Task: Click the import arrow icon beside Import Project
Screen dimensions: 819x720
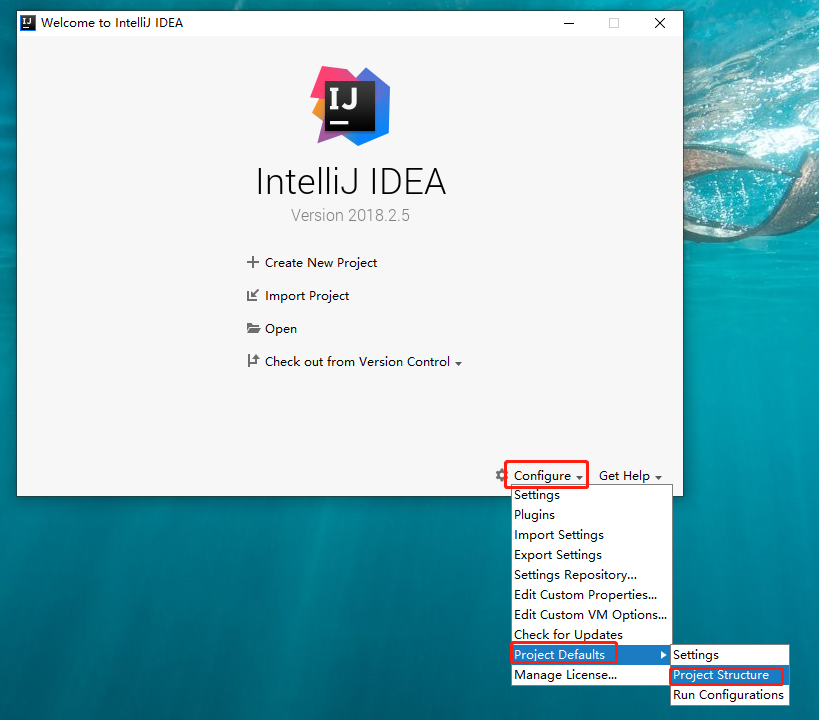Action: click(253, 295)
